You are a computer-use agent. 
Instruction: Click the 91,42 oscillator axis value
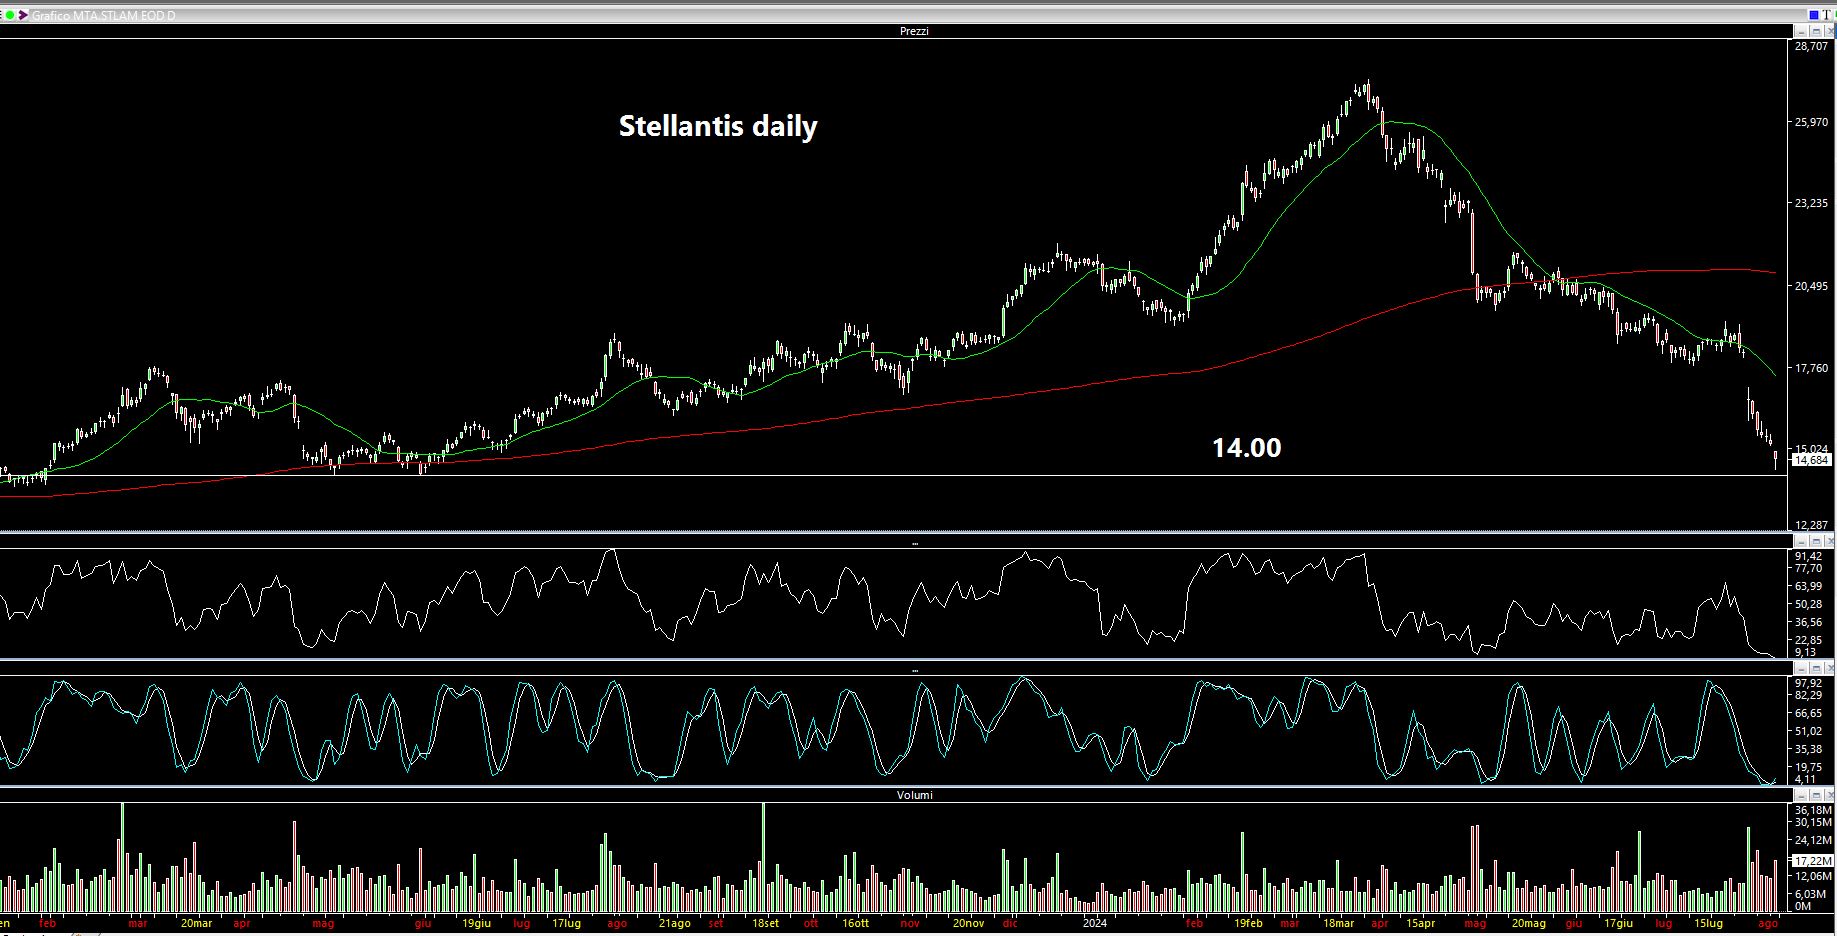pyautogui.click(x=1808, y=556)
